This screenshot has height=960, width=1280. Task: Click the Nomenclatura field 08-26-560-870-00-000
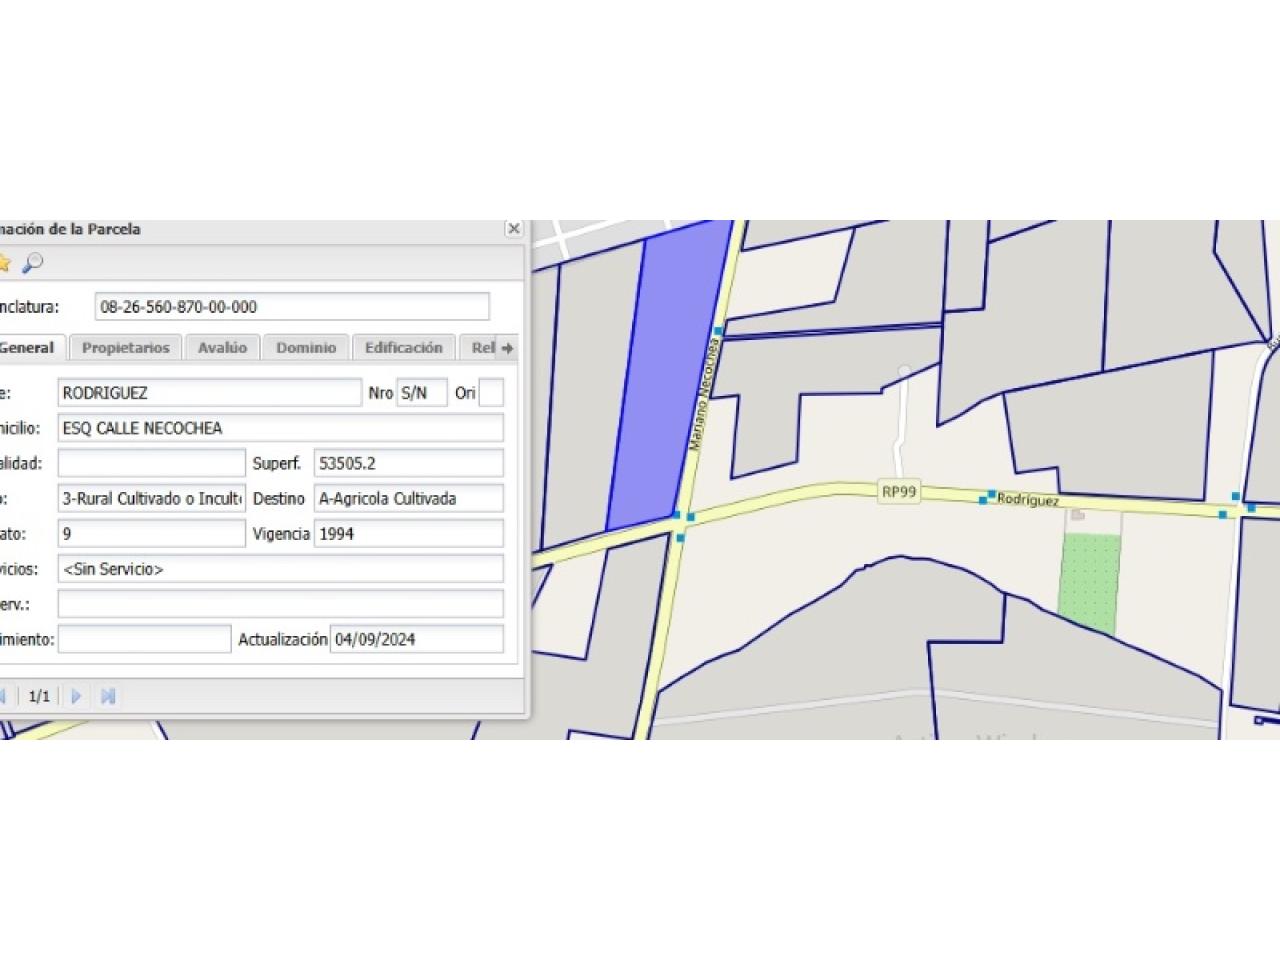[x=292, y=307]
